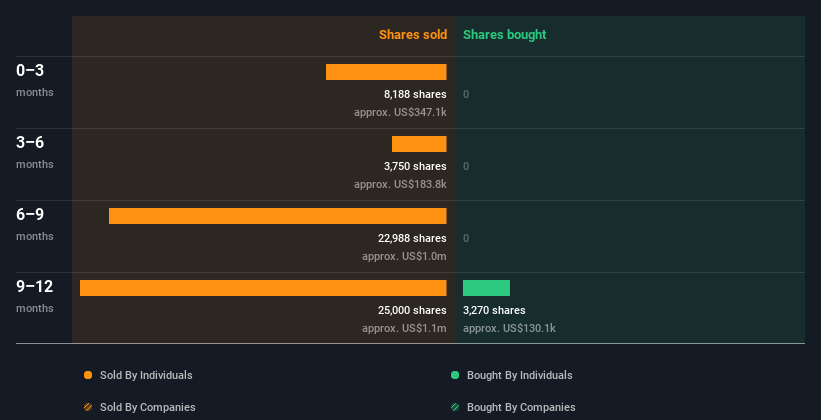This screenshot has height=420, width=821.
Task: Click the zero bought value in 0–3 months row
Action: point(466,94)
